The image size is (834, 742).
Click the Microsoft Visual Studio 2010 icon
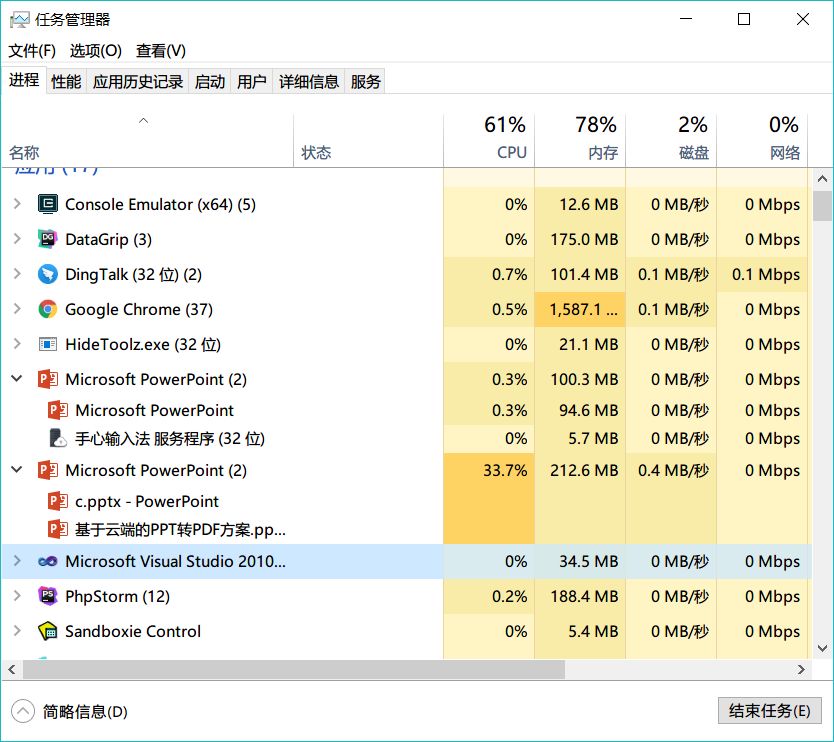pyautogui.click(x=48, y=561)
